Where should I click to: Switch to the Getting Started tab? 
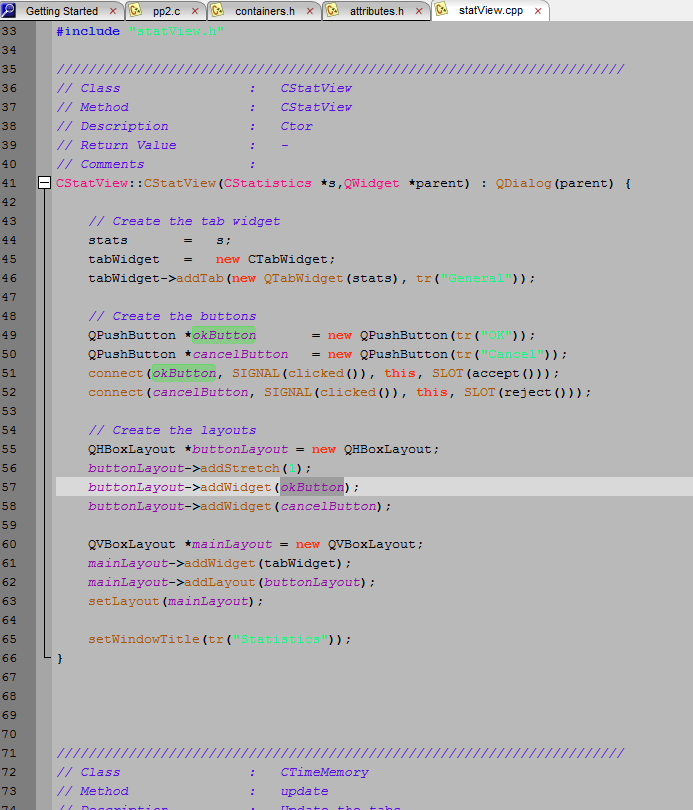(x=61, y=12)
